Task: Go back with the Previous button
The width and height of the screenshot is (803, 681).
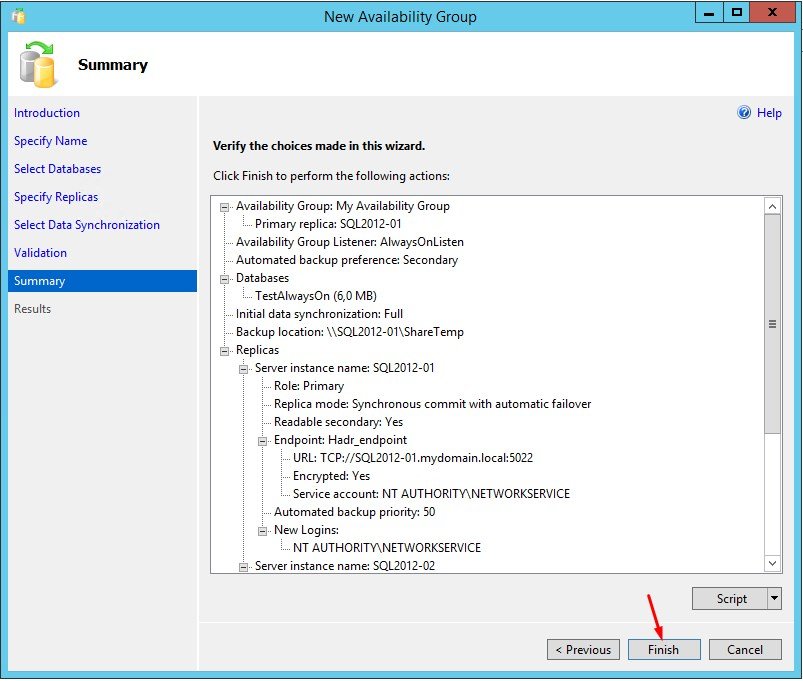Action: coord(583,649)
